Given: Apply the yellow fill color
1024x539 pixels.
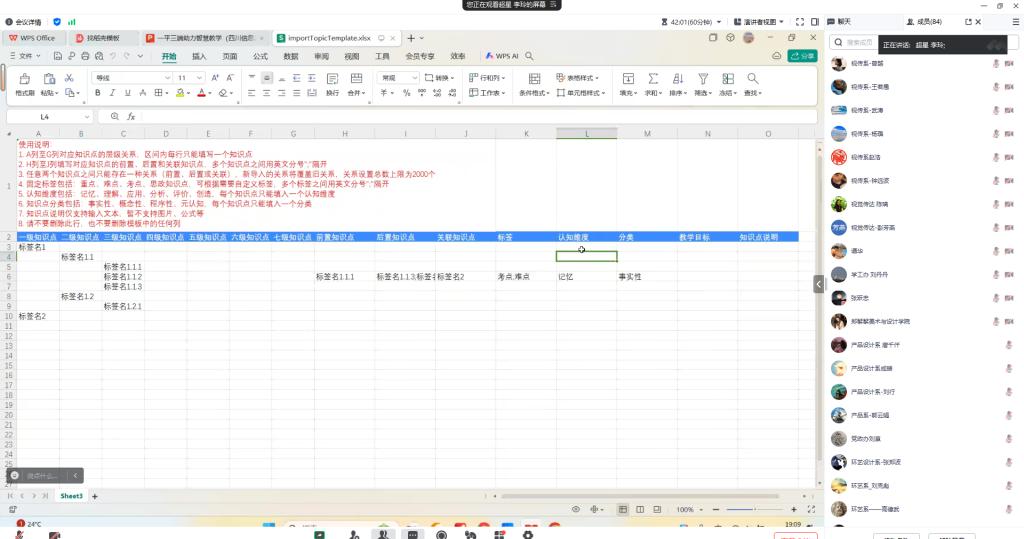Looking at the screenshot, I should [180, 93].
